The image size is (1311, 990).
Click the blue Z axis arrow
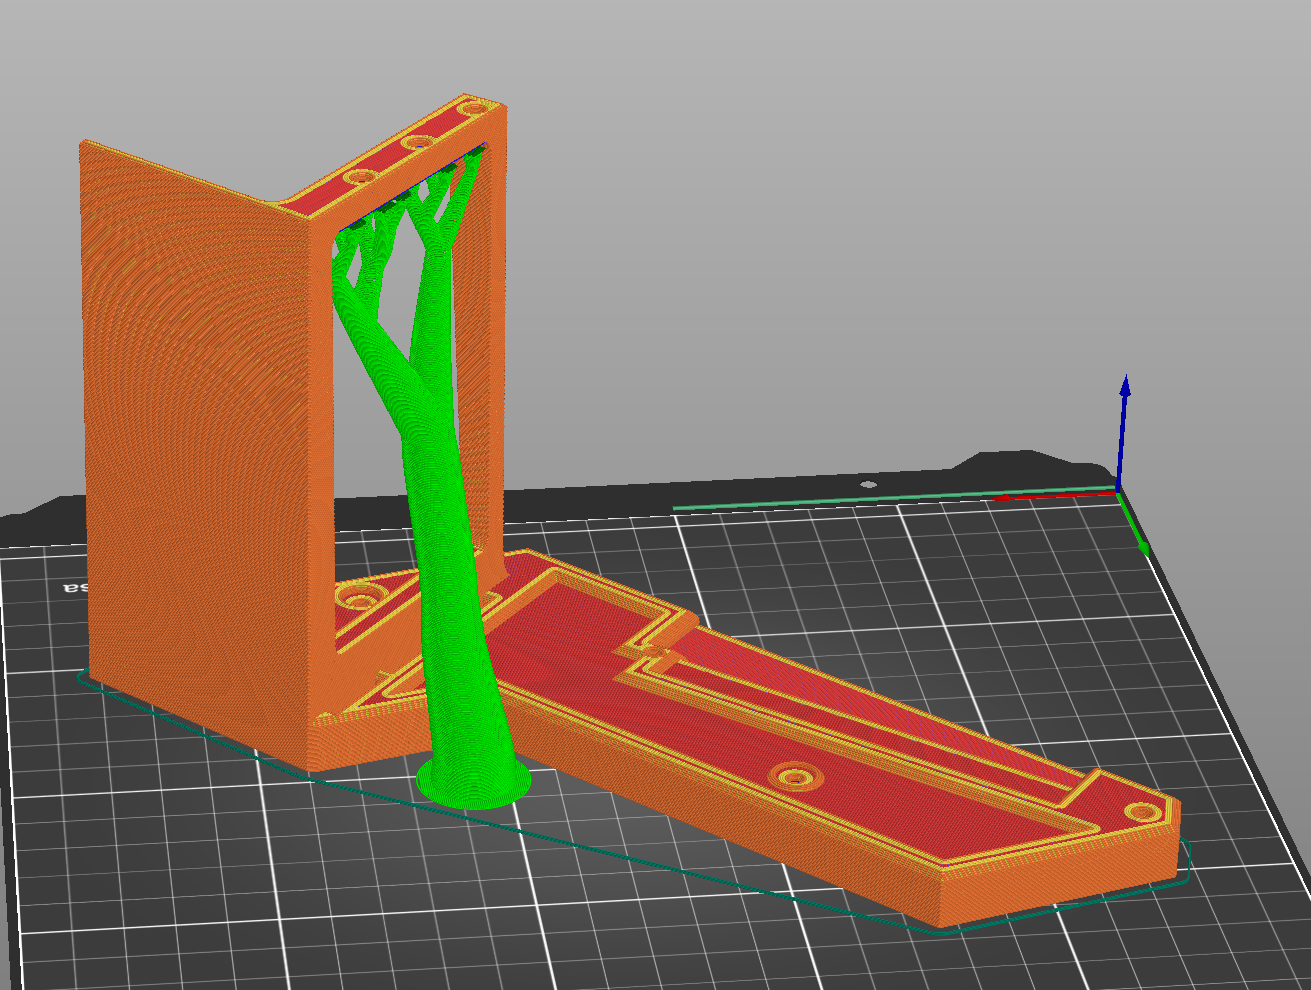tap(1123, 420)
